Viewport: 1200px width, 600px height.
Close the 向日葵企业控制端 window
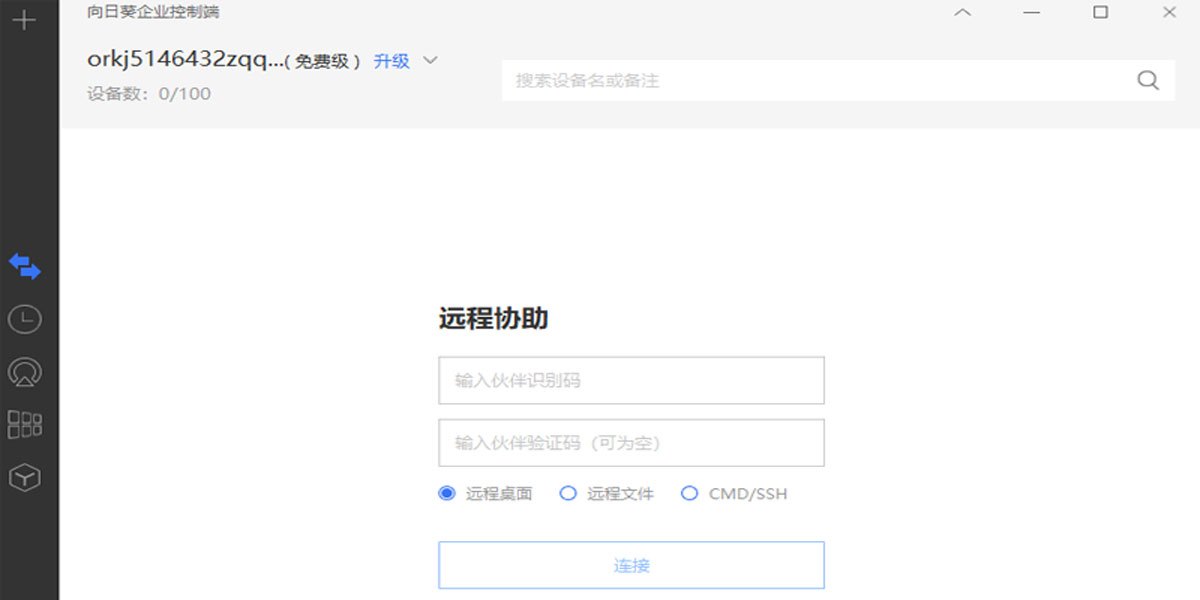coord(1169,13)
